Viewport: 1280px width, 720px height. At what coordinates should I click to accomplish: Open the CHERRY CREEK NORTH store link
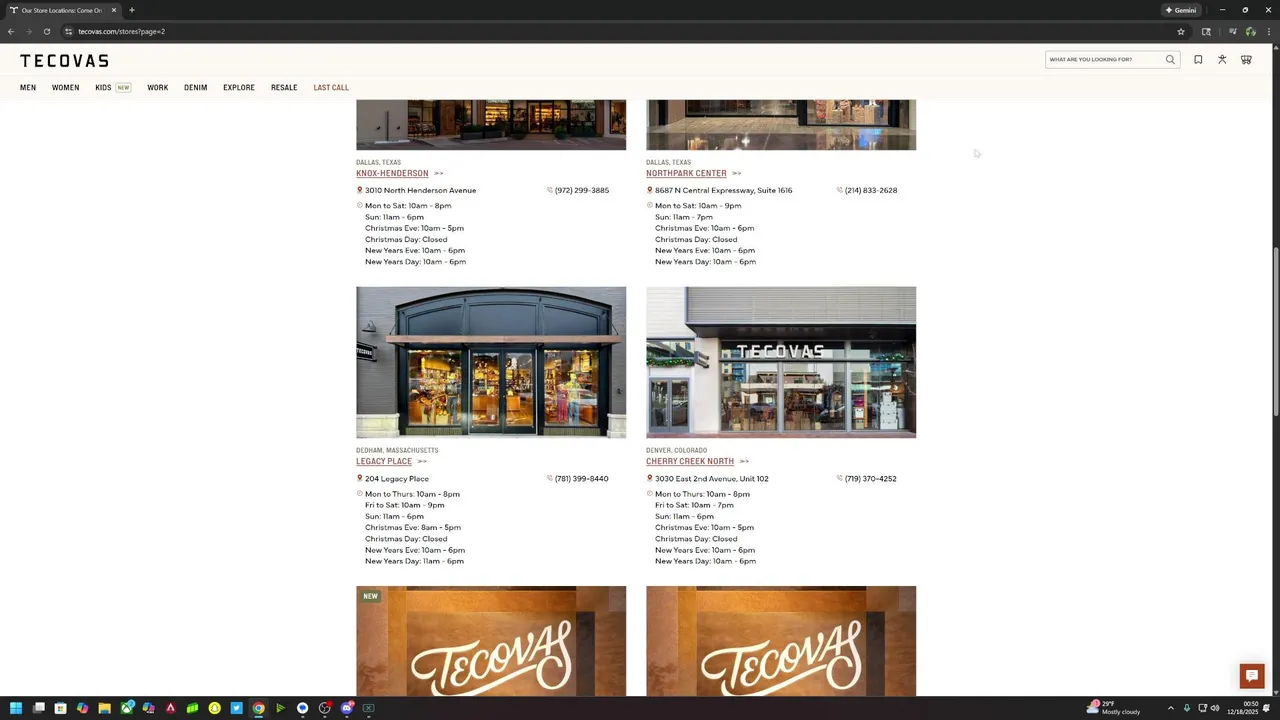[690, 461]
